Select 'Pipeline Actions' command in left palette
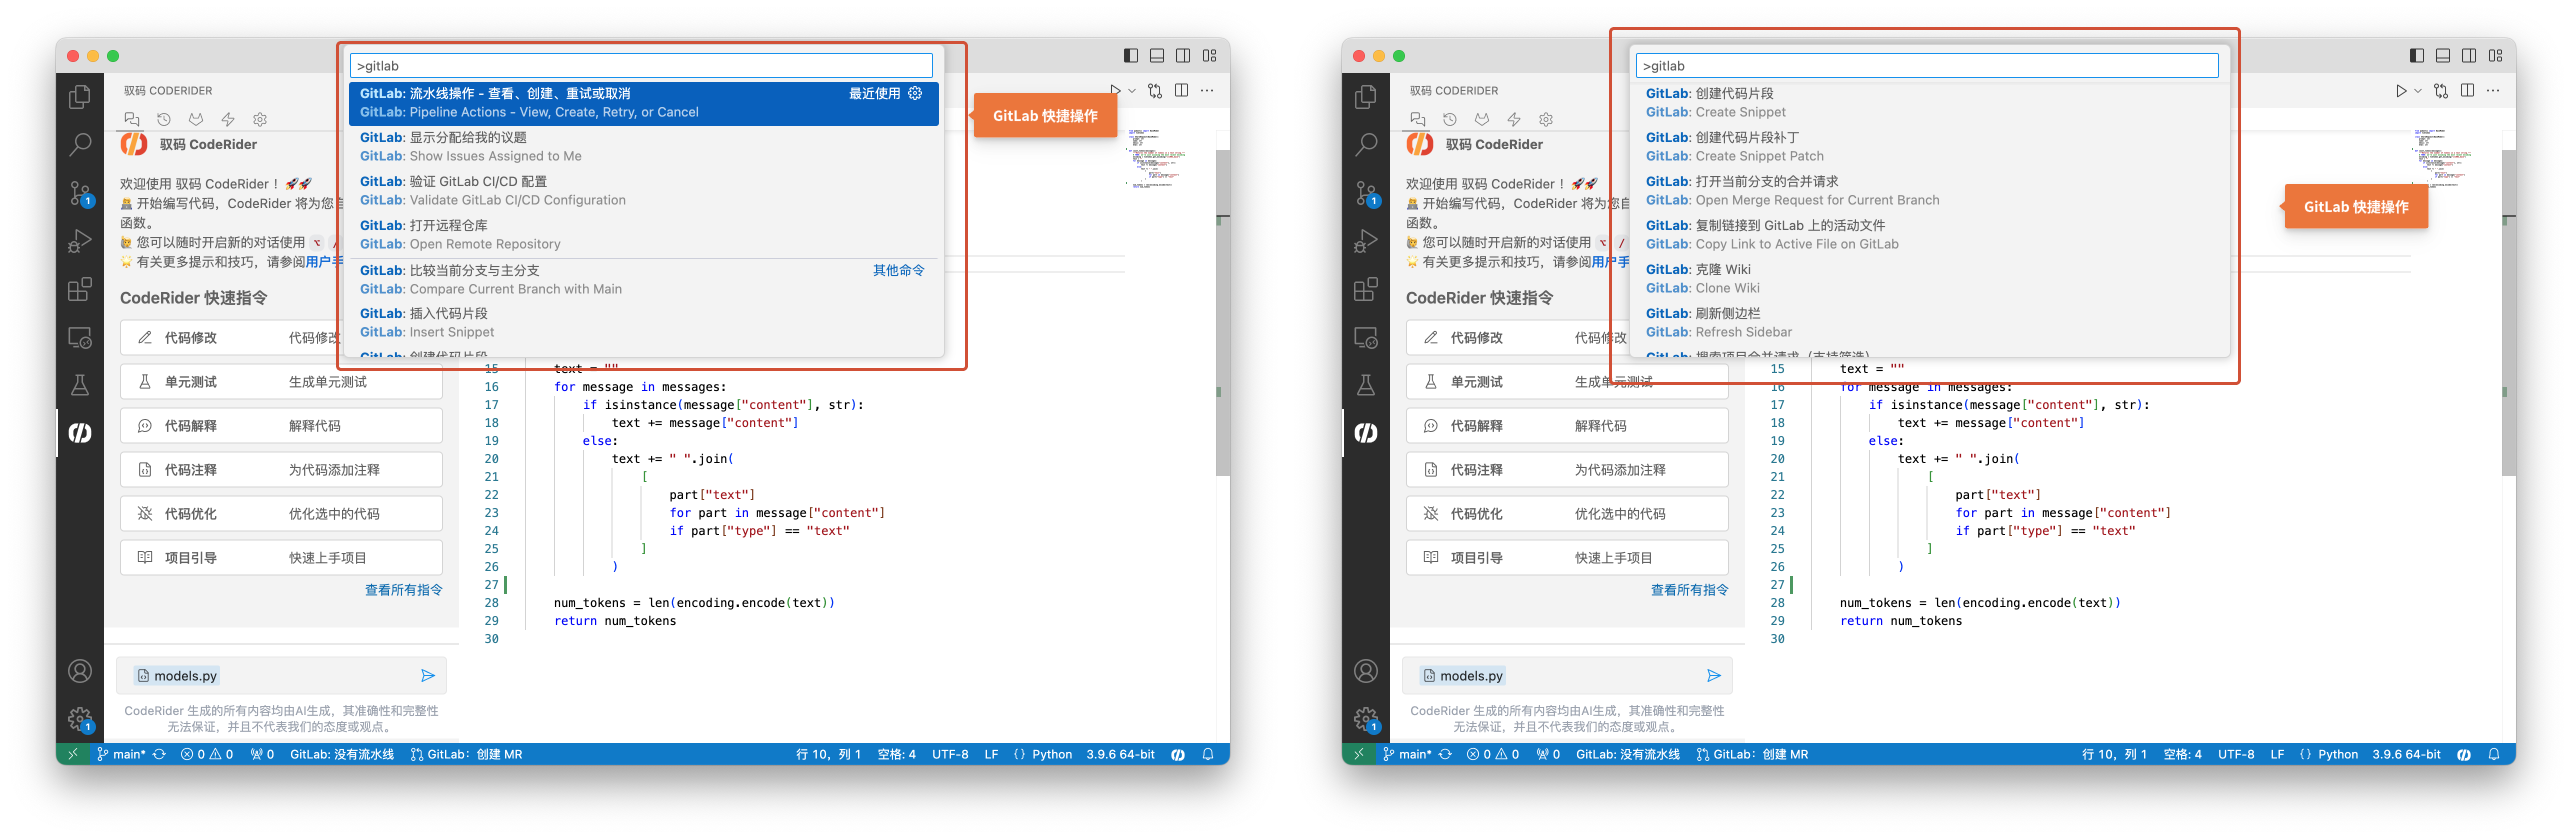Viewport: 2572px width, 839px height. pyautogui.click(x=643, y=103)
